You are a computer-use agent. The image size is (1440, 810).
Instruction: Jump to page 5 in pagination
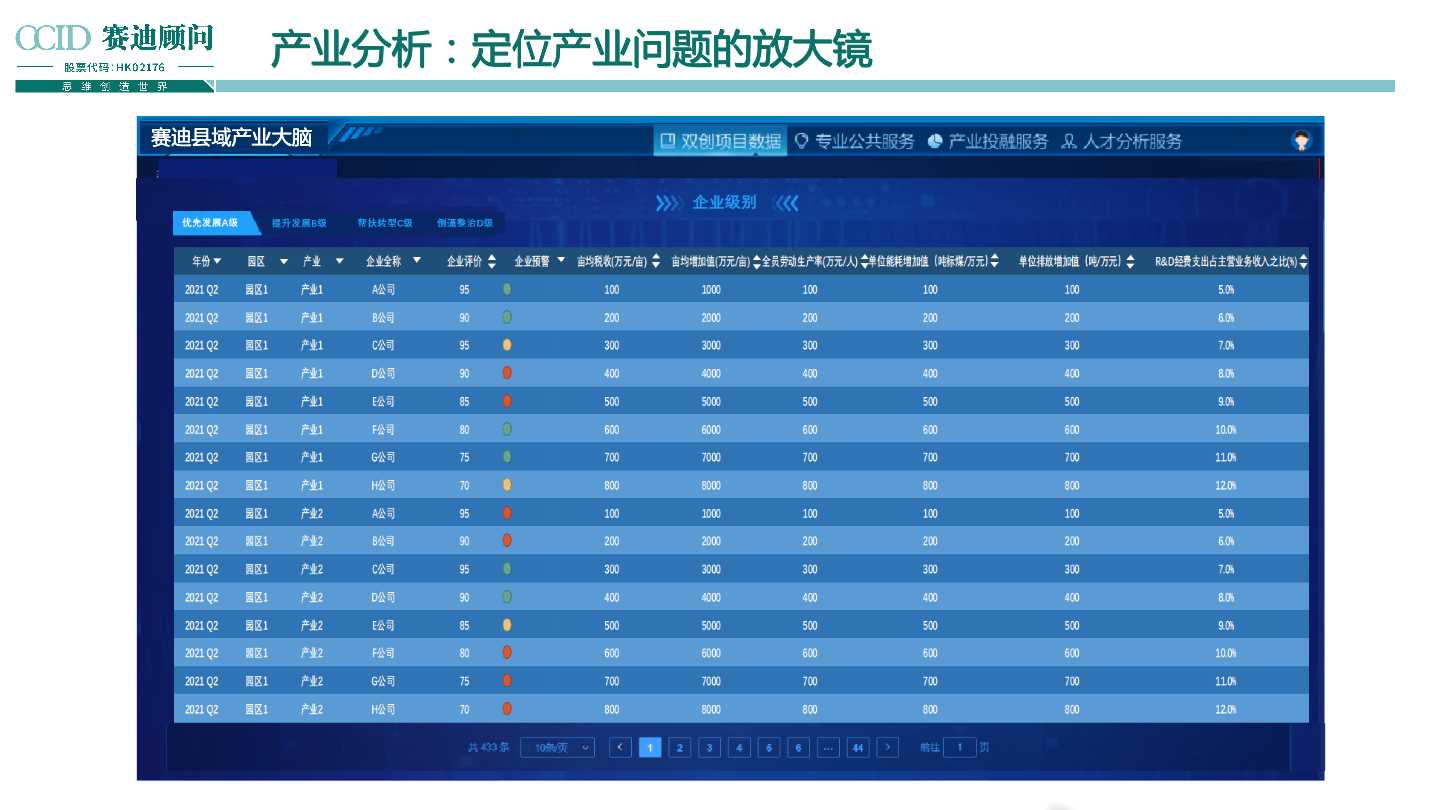(769, 747)
